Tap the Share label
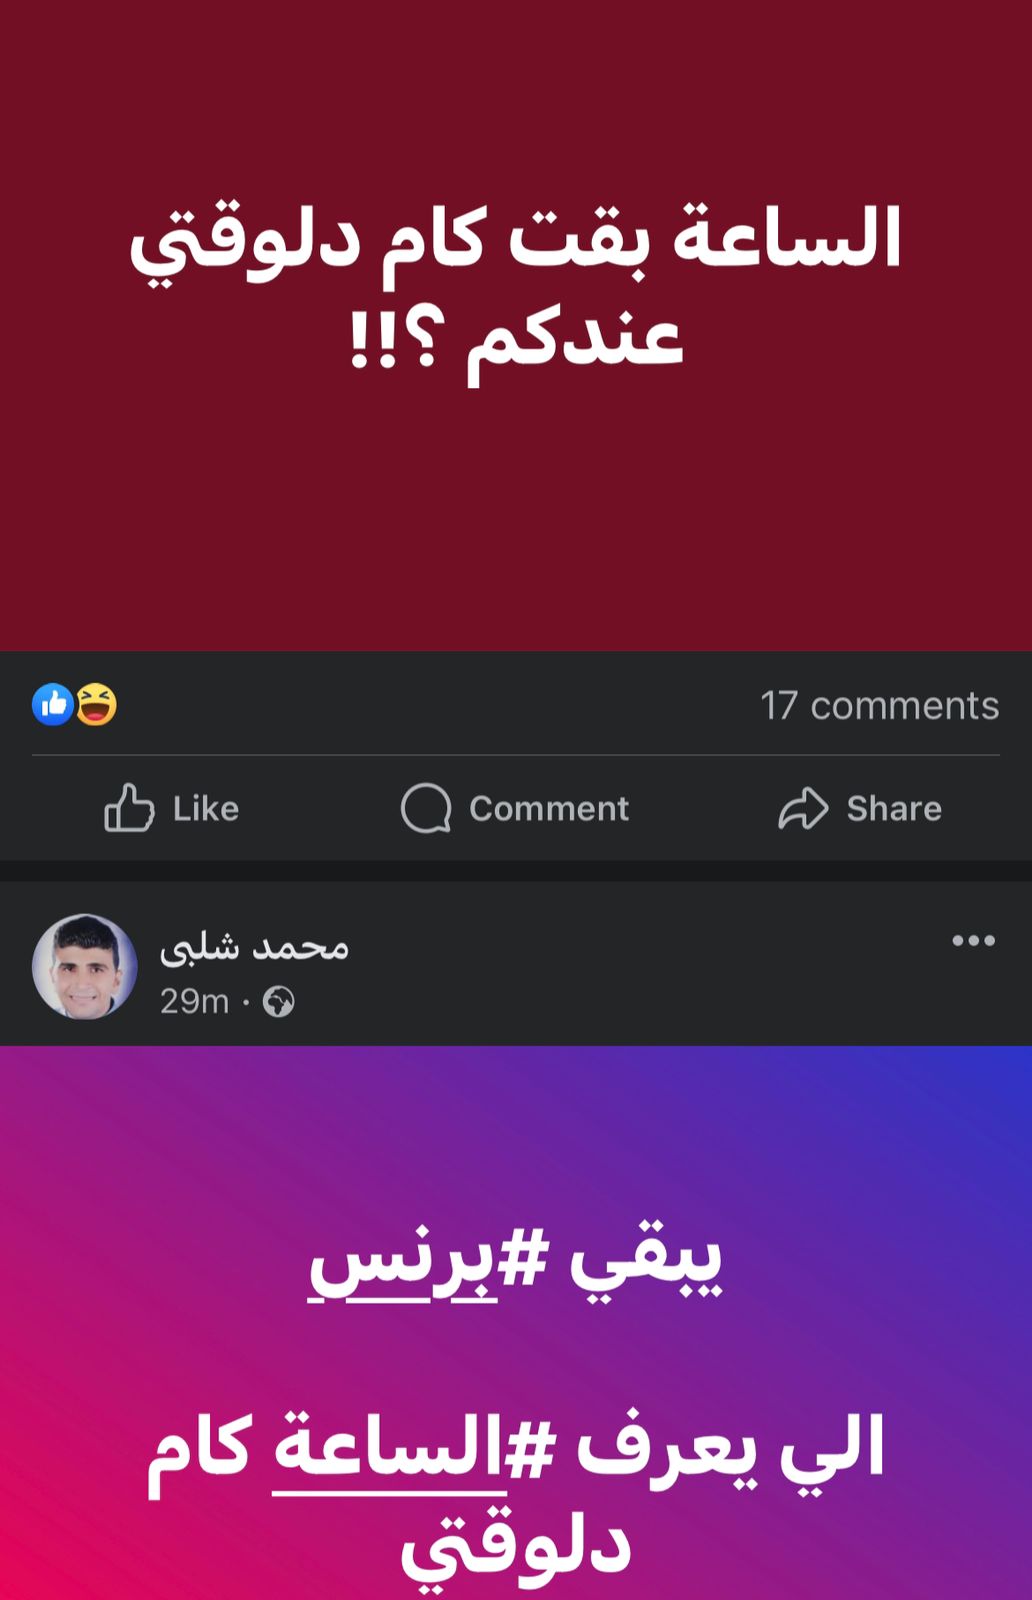Screen dimensions: 1032x1600 (894, 808)
